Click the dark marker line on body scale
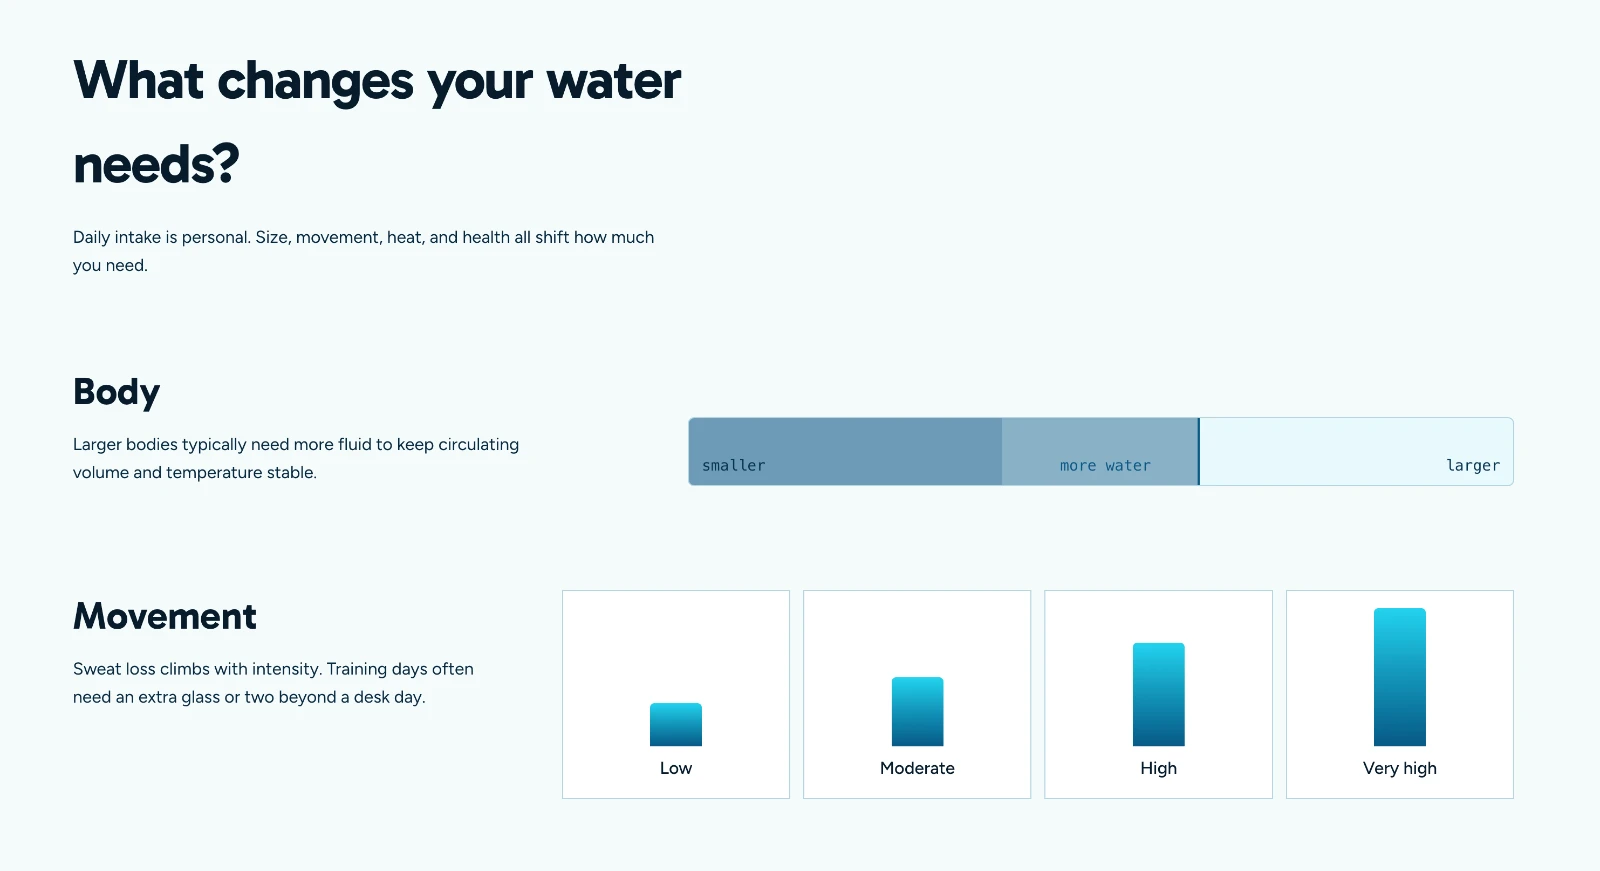The height and width of the screenshot is (871, 1600). (x=1198, y=452)
